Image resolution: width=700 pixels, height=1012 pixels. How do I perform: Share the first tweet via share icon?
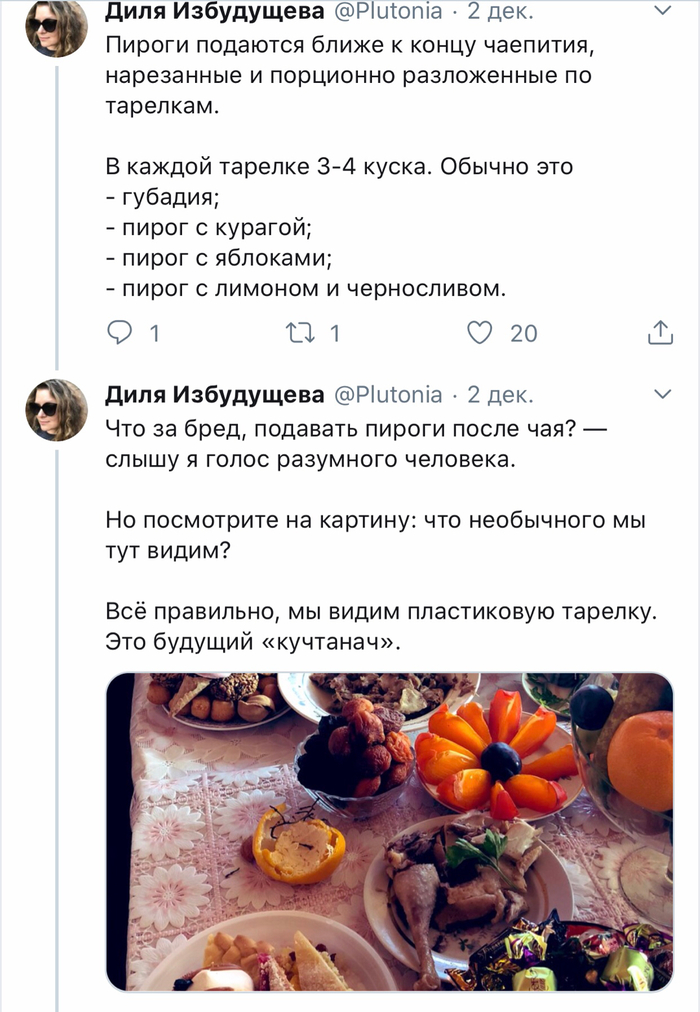660,333
